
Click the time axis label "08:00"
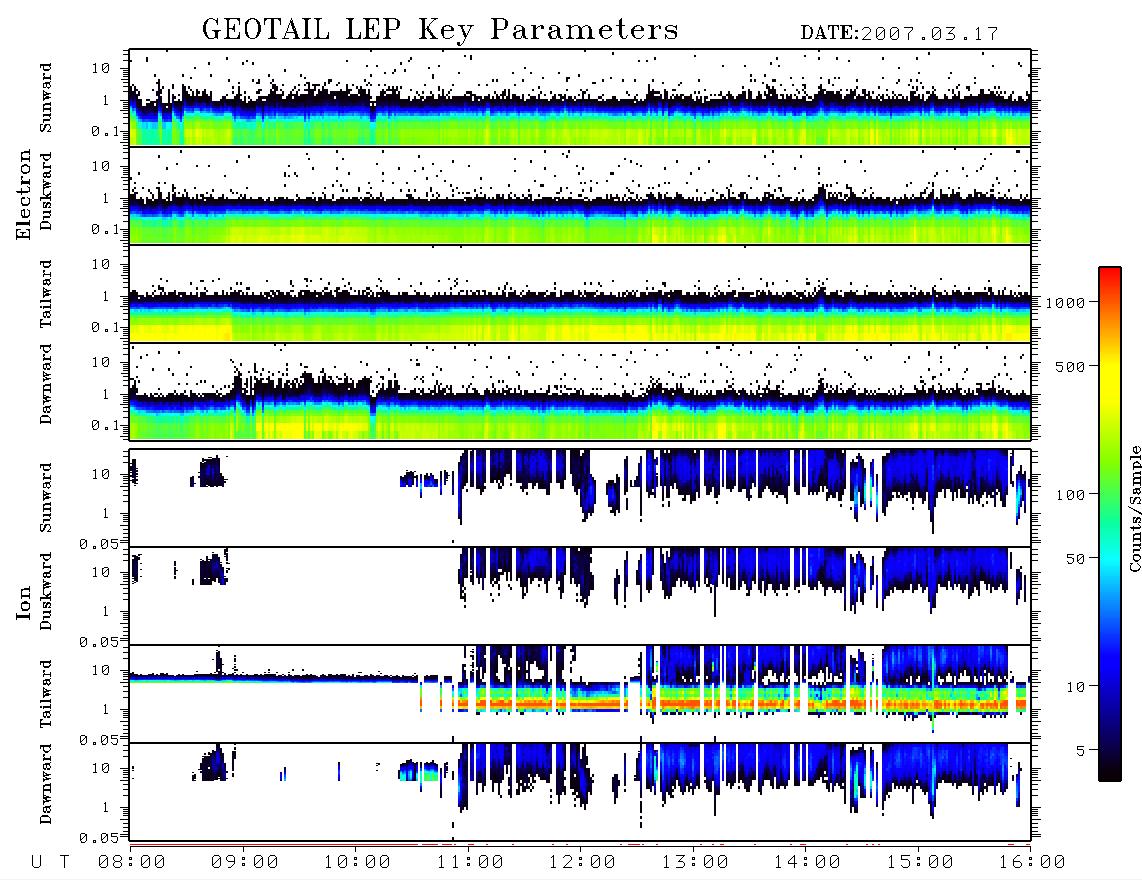(x=132, y=862)
